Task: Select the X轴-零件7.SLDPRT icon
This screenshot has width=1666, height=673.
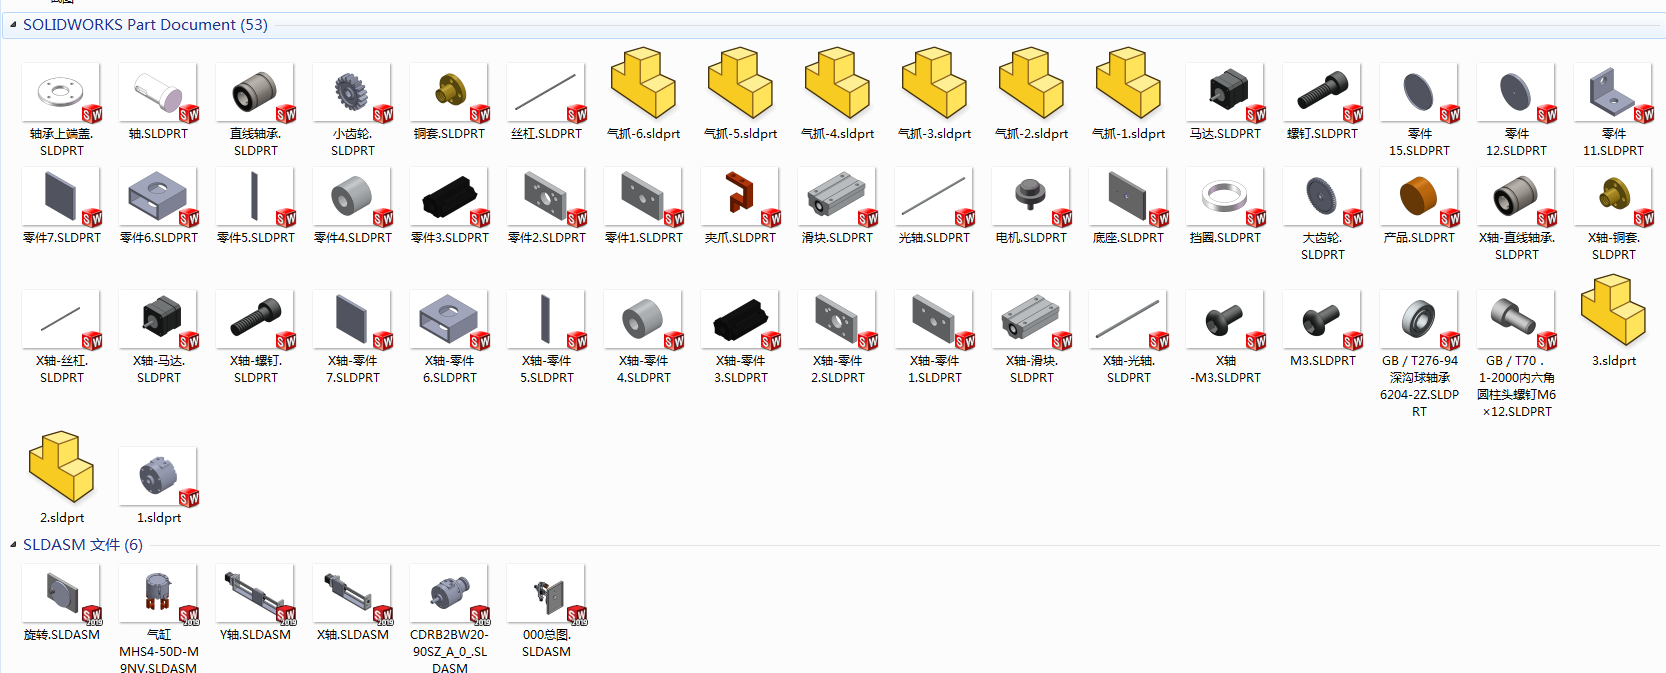Action: (x=353, y=320)
